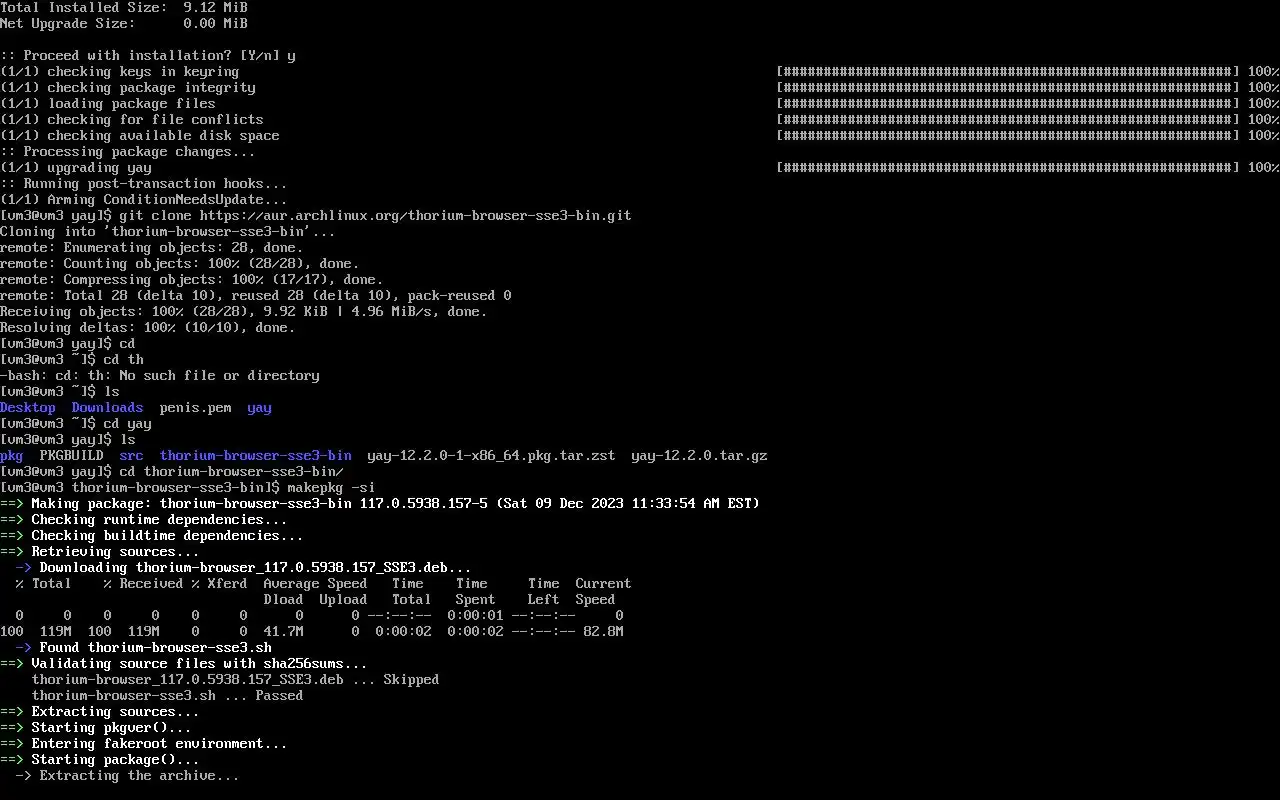Screen dimensions: 1280x800
Task: Click the 'PKGBUILD' file name
Action: point(72,455)
